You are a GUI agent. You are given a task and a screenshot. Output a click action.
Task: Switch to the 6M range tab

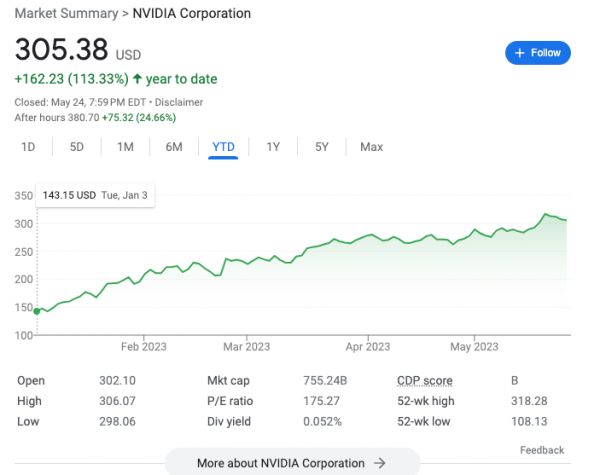pyautogui.click(x=174, y=147)
